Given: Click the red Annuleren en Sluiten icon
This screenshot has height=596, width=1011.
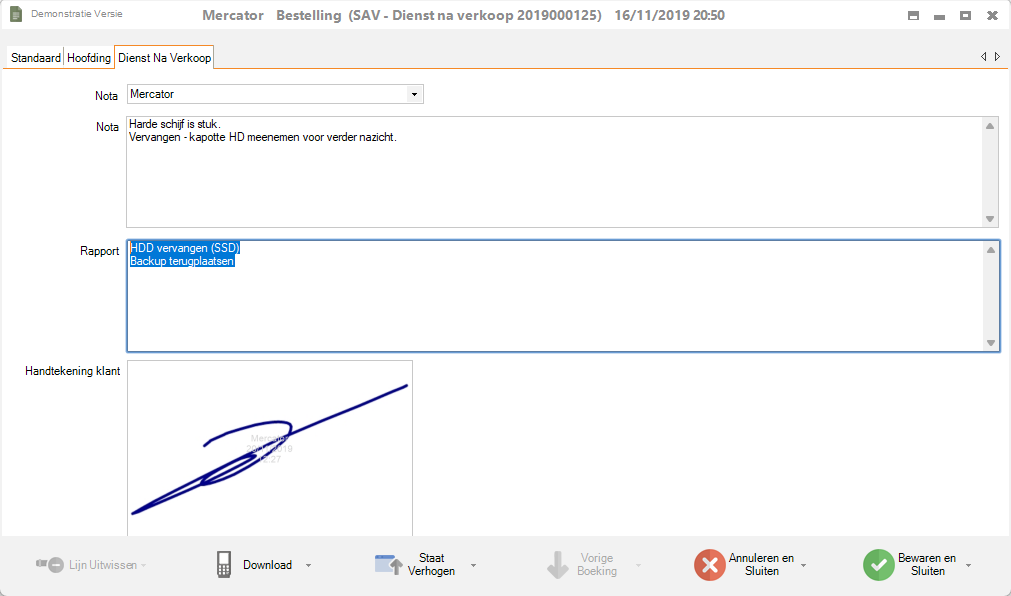Looking at the screenshot, I should click(709, 565).
